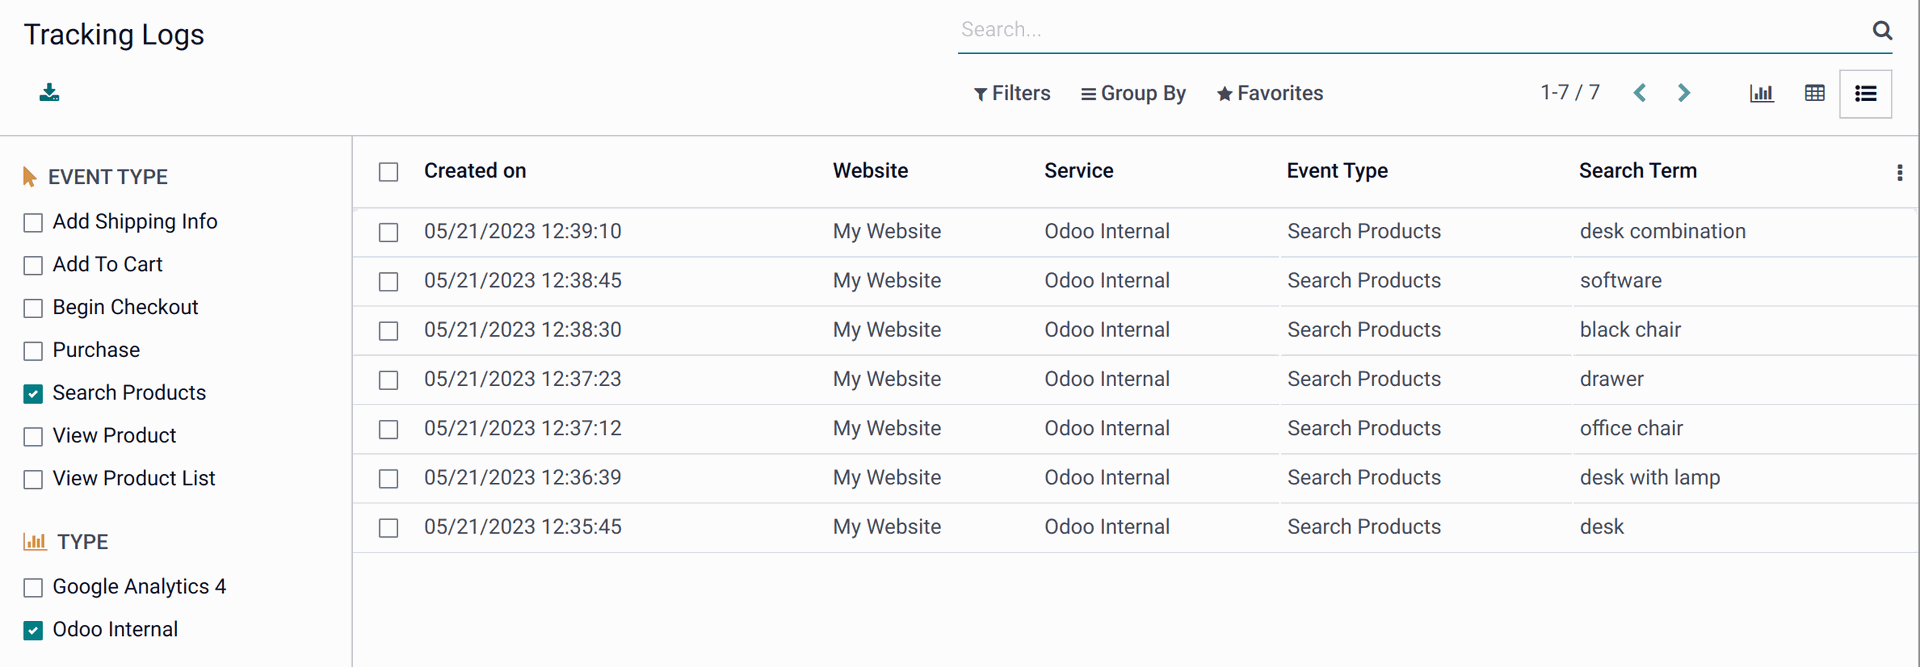Select the 12:38:45 record checkbox
This screenshot has height=667, width=1920.
tap(389, 282)
